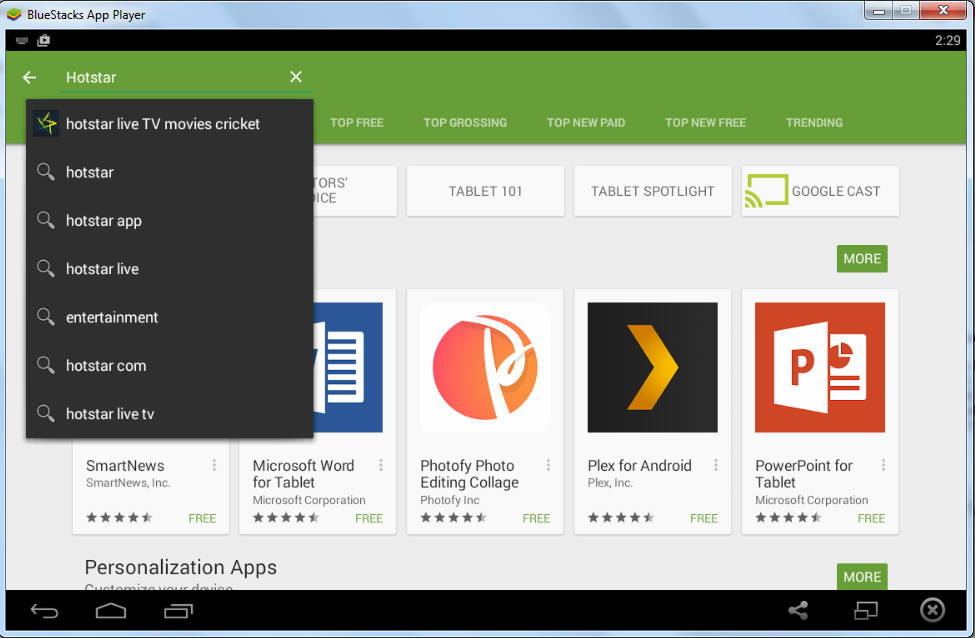Screen dimensions: 975x638
Task: Switch to the TOP NEW FREE tab
Action: (705, 123)
